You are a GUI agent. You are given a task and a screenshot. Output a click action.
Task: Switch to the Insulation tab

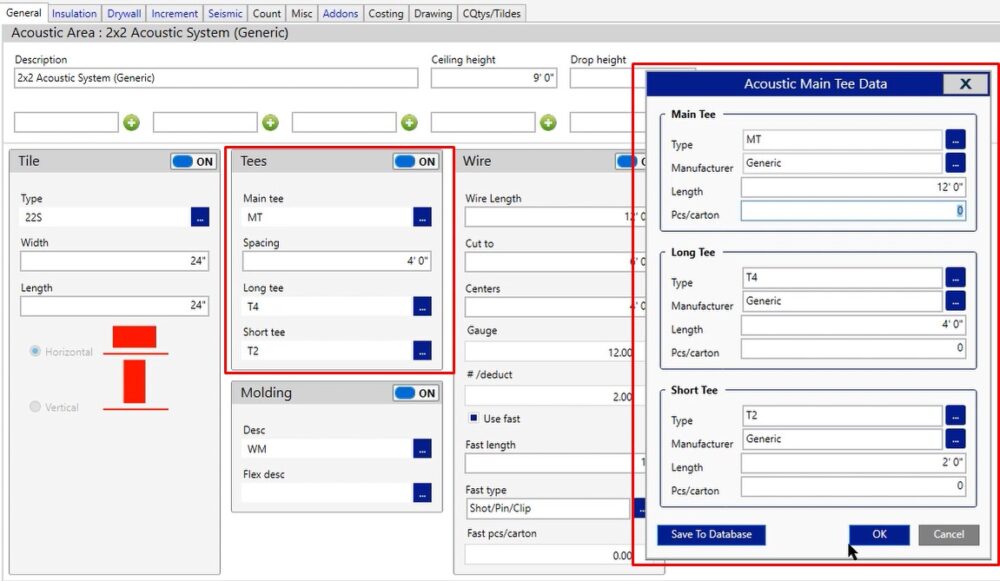[74, 14]
